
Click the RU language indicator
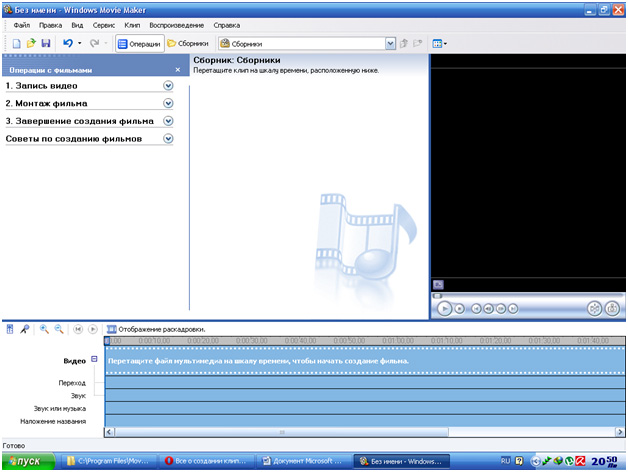[505, 461]
